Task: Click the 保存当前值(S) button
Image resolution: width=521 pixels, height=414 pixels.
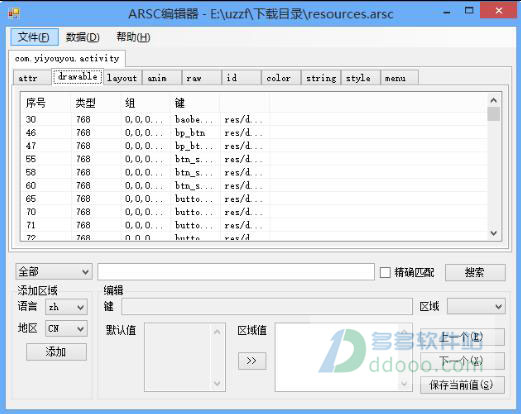Action: tap(462, 385)
